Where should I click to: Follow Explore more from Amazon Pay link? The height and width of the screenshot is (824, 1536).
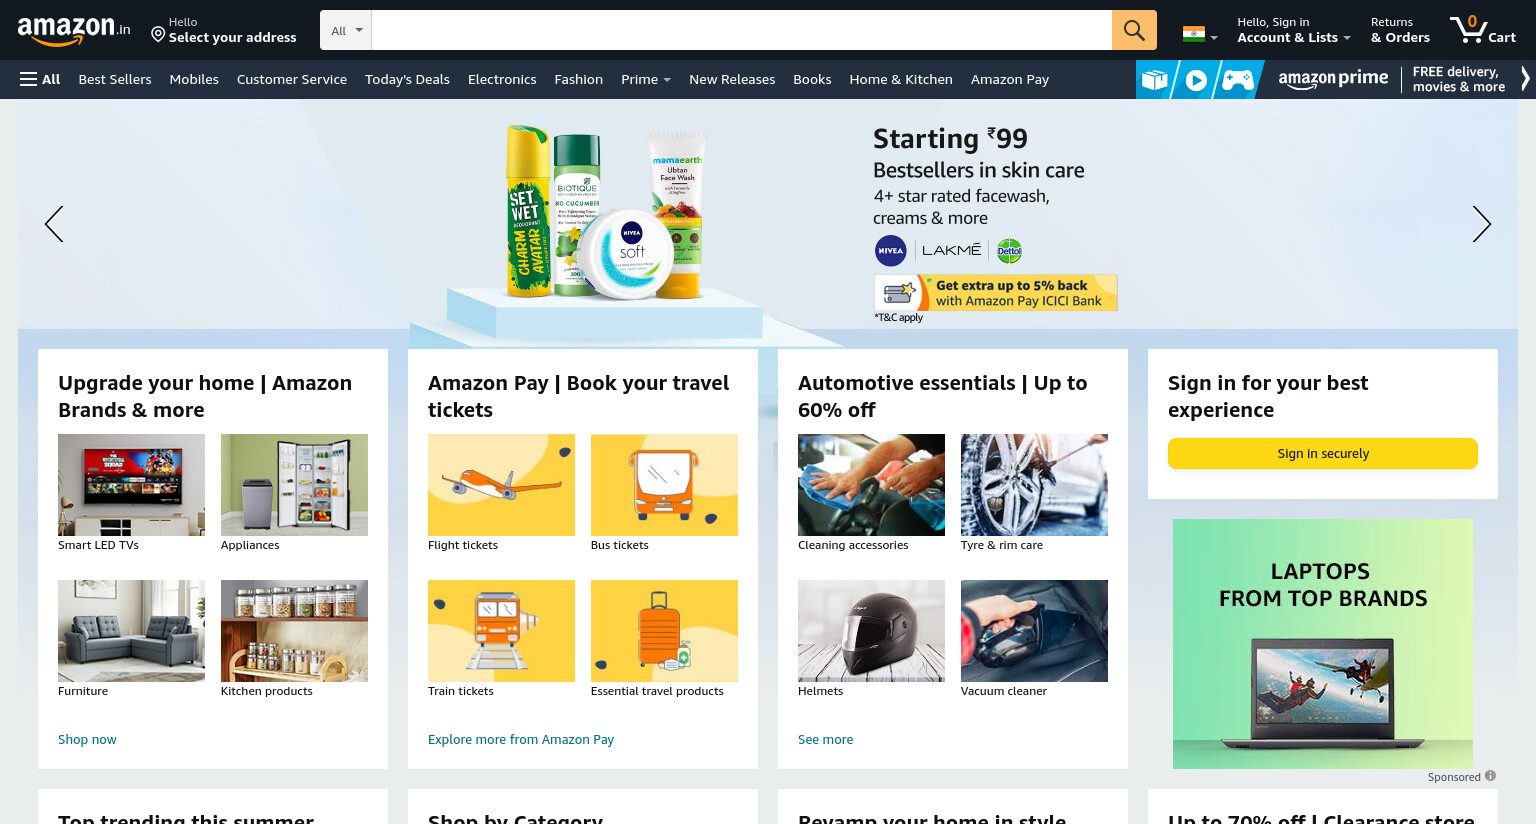[521, 739]
